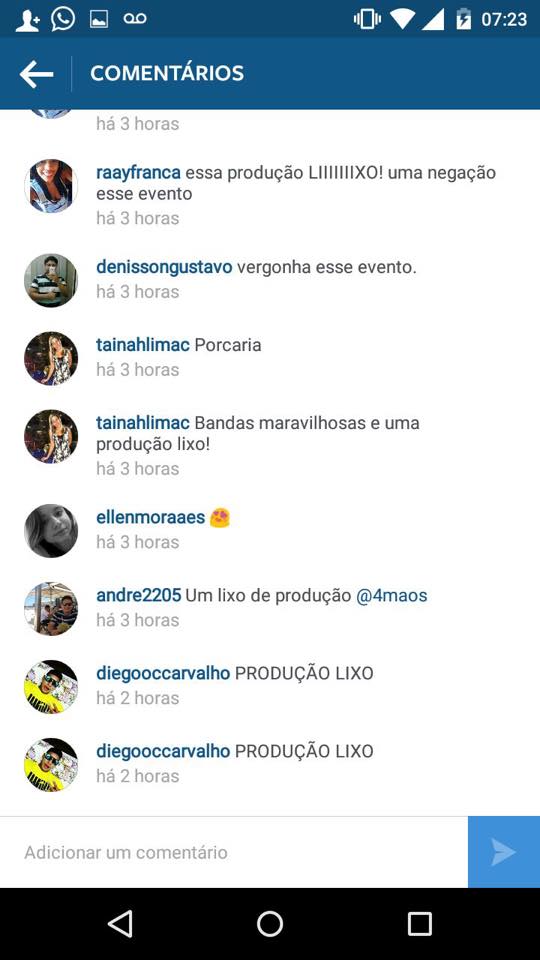The image size is (540, 960).
Task: Open ellenmoraaes username link
Action: pyautogui.click(x=151, y=517)
